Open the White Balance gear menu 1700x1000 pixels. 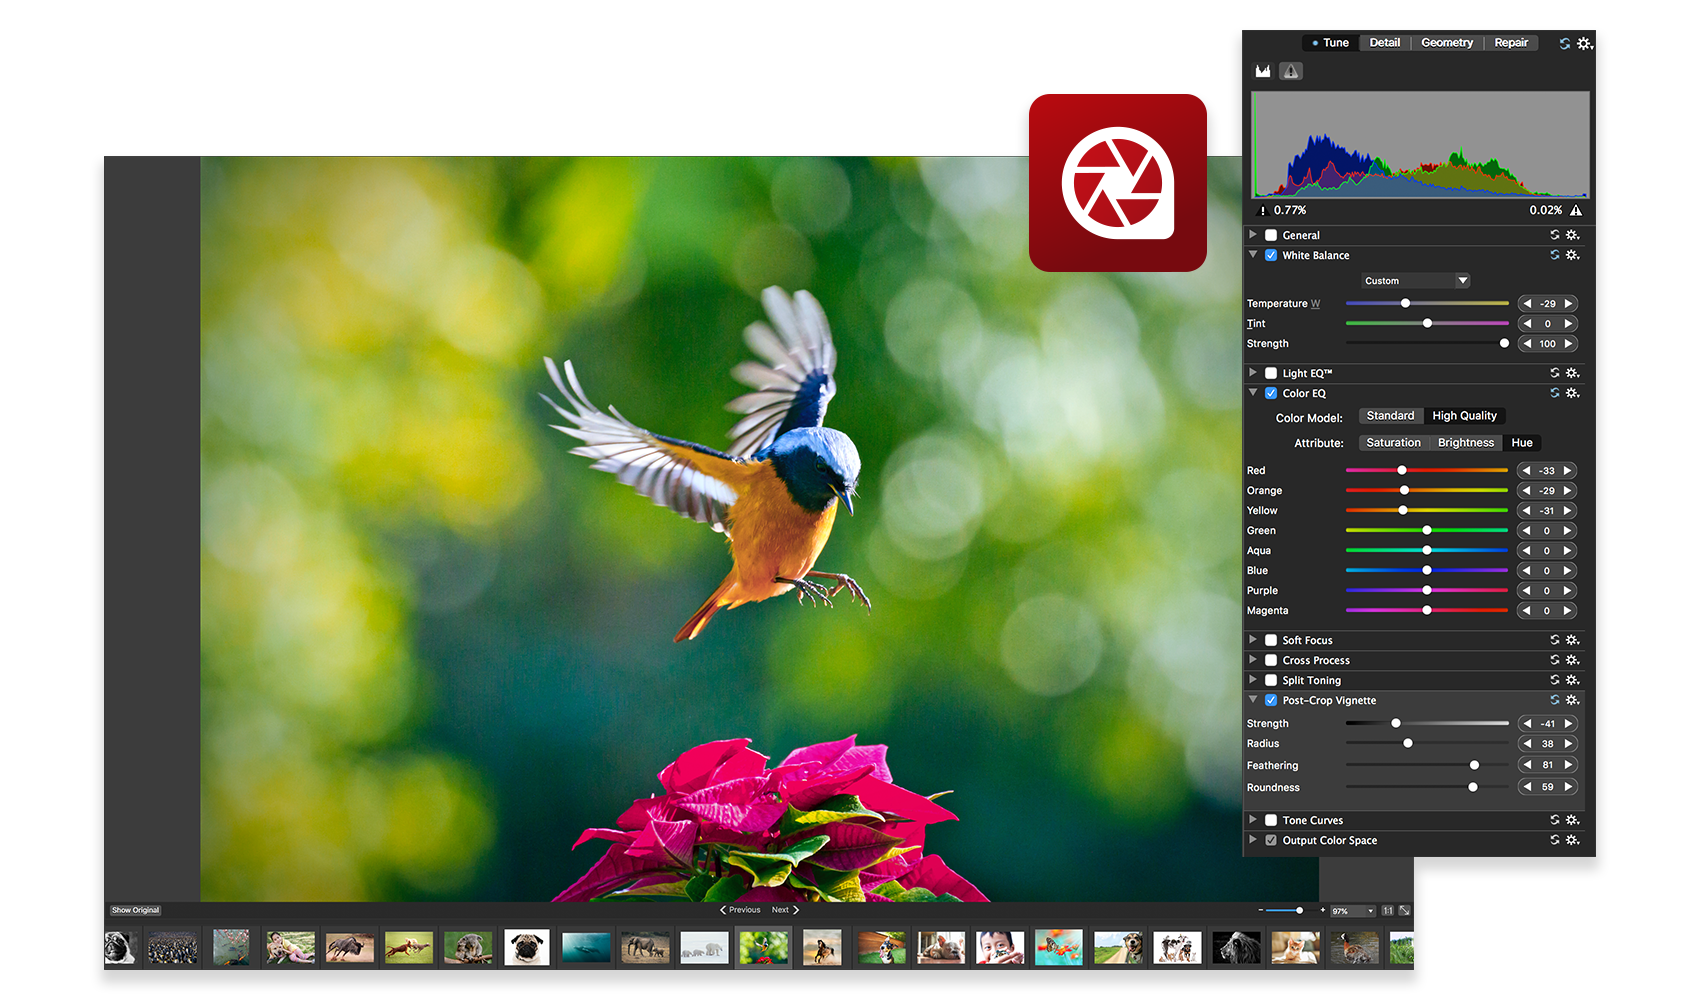click(x=1572, y=255)
